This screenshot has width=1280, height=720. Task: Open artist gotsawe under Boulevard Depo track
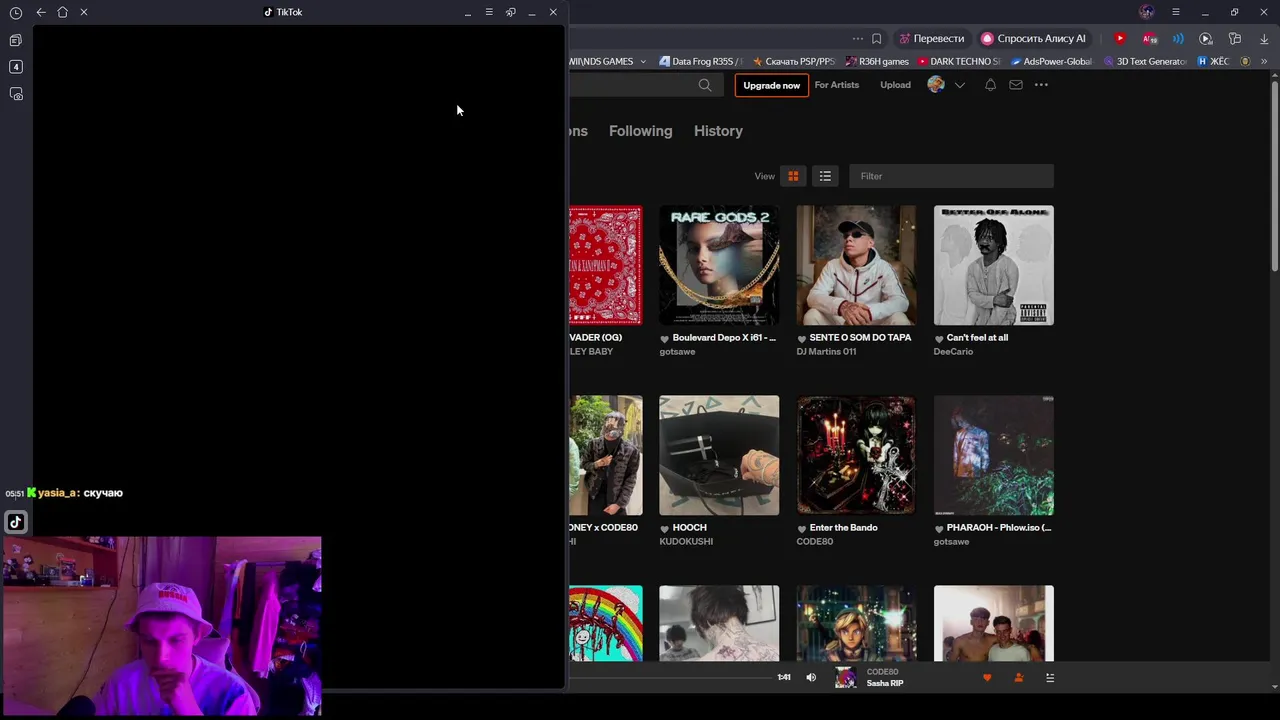click(677, 352)
